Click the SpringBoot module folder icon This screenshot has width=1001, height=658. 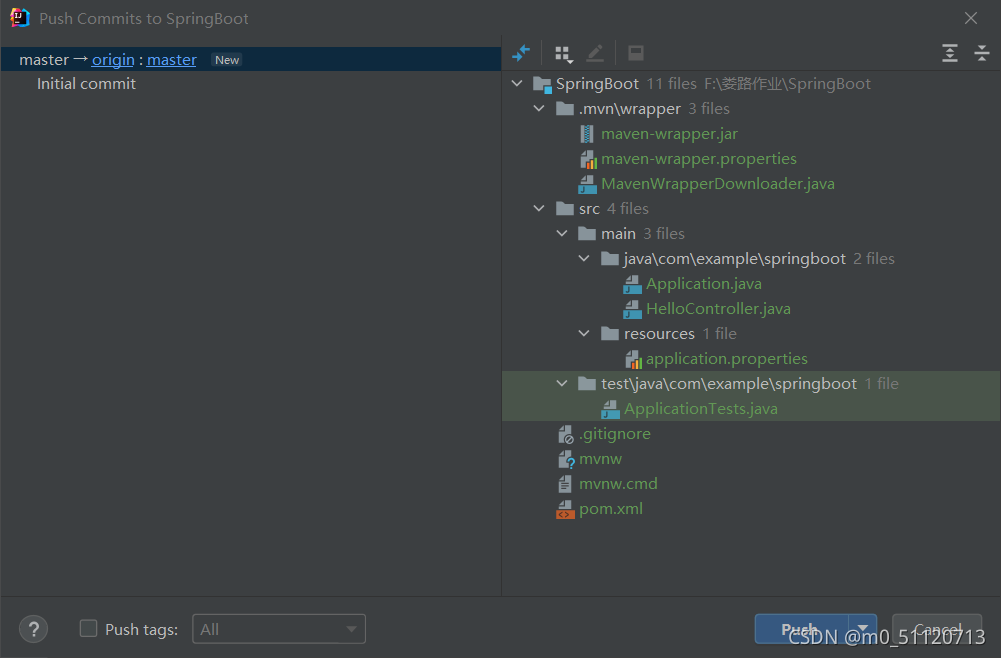tap(542, 84)
